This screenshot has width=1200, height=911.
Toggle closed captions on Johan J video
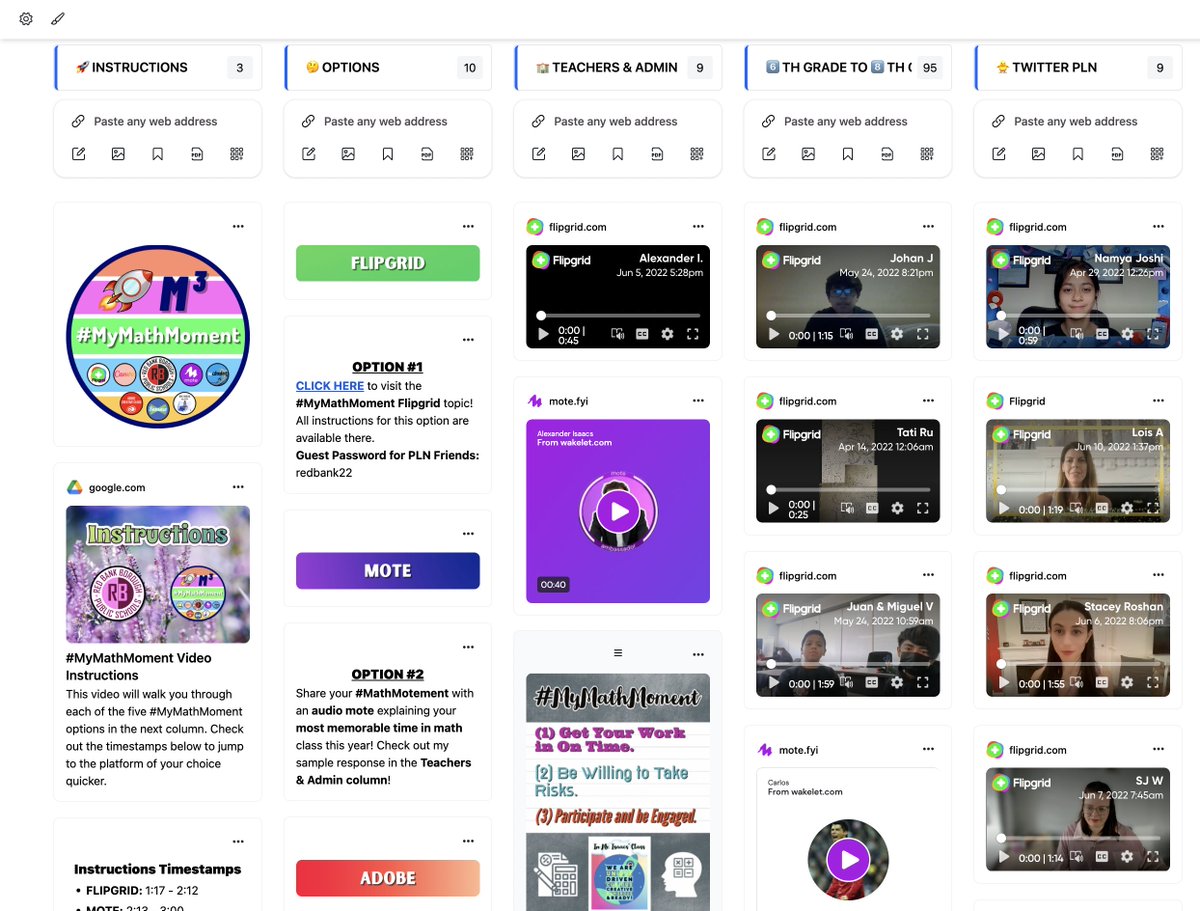click(x=872, y=335)
